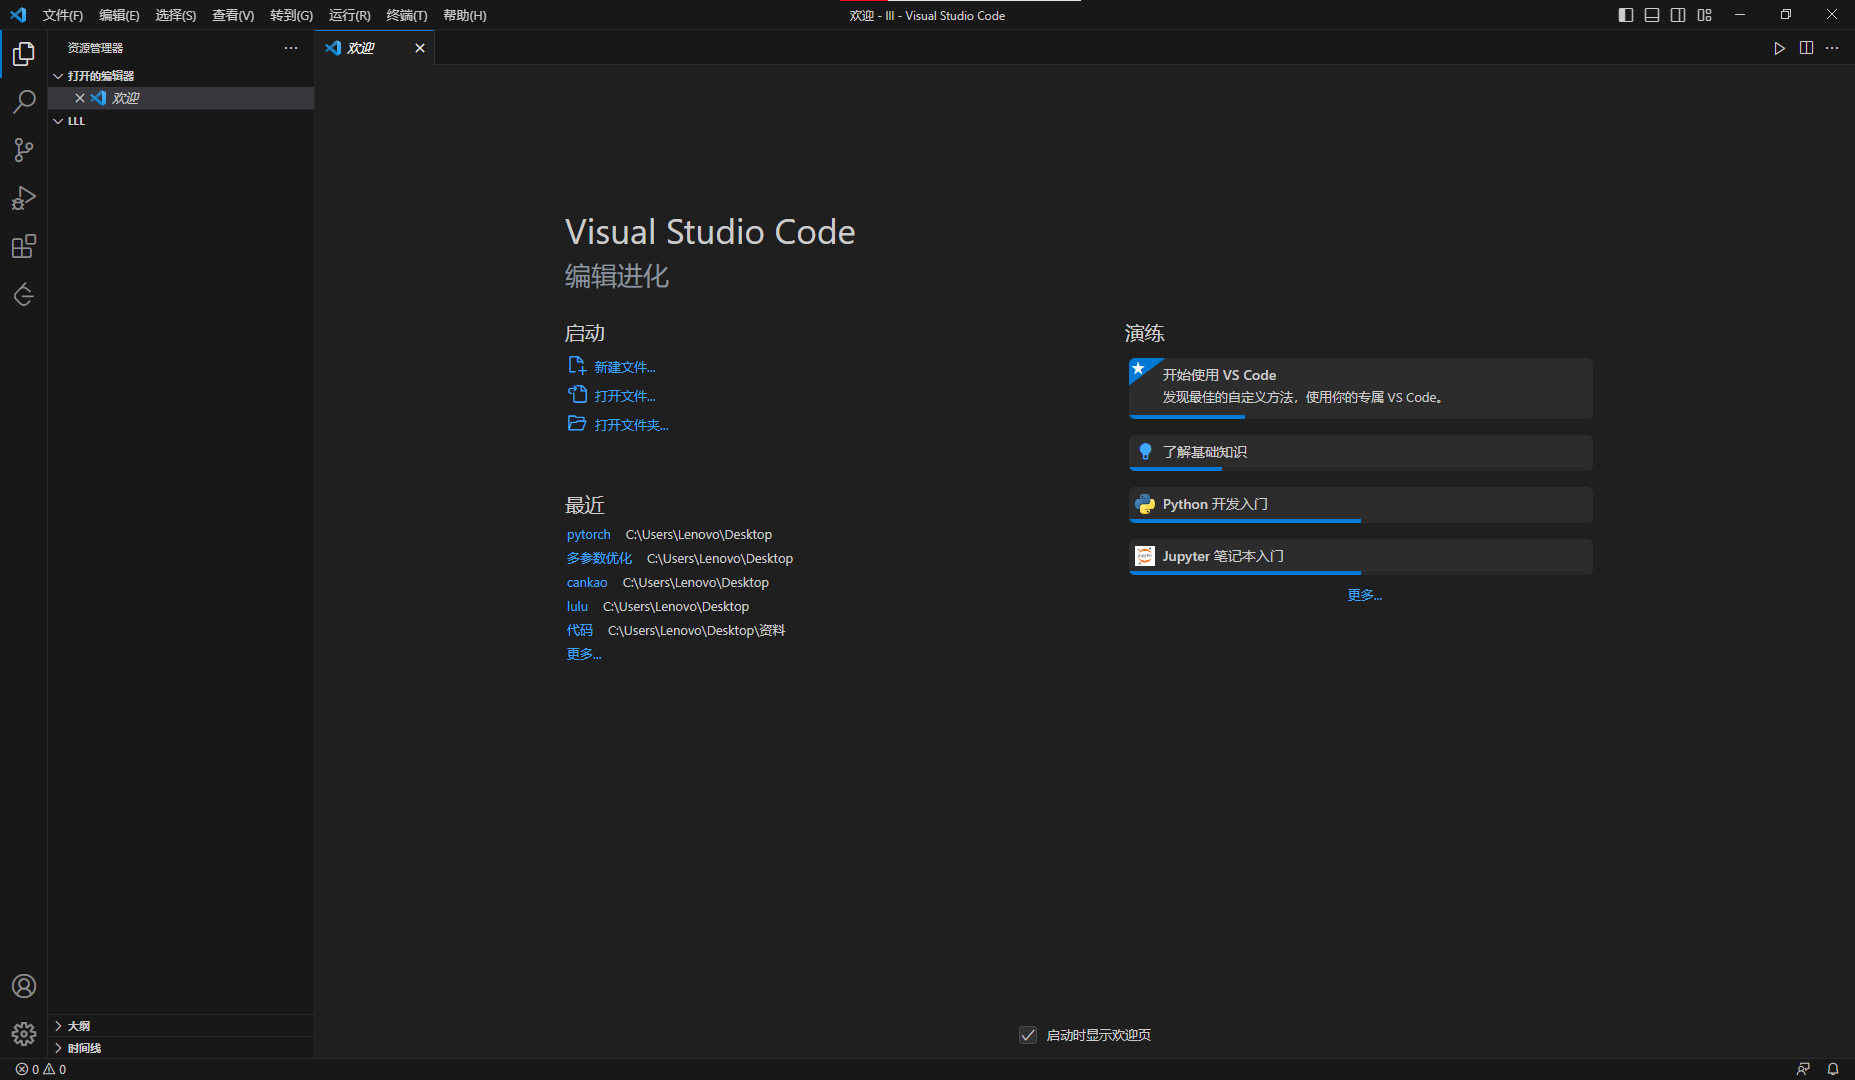Open the 运行(R) menu

point(350,15)
